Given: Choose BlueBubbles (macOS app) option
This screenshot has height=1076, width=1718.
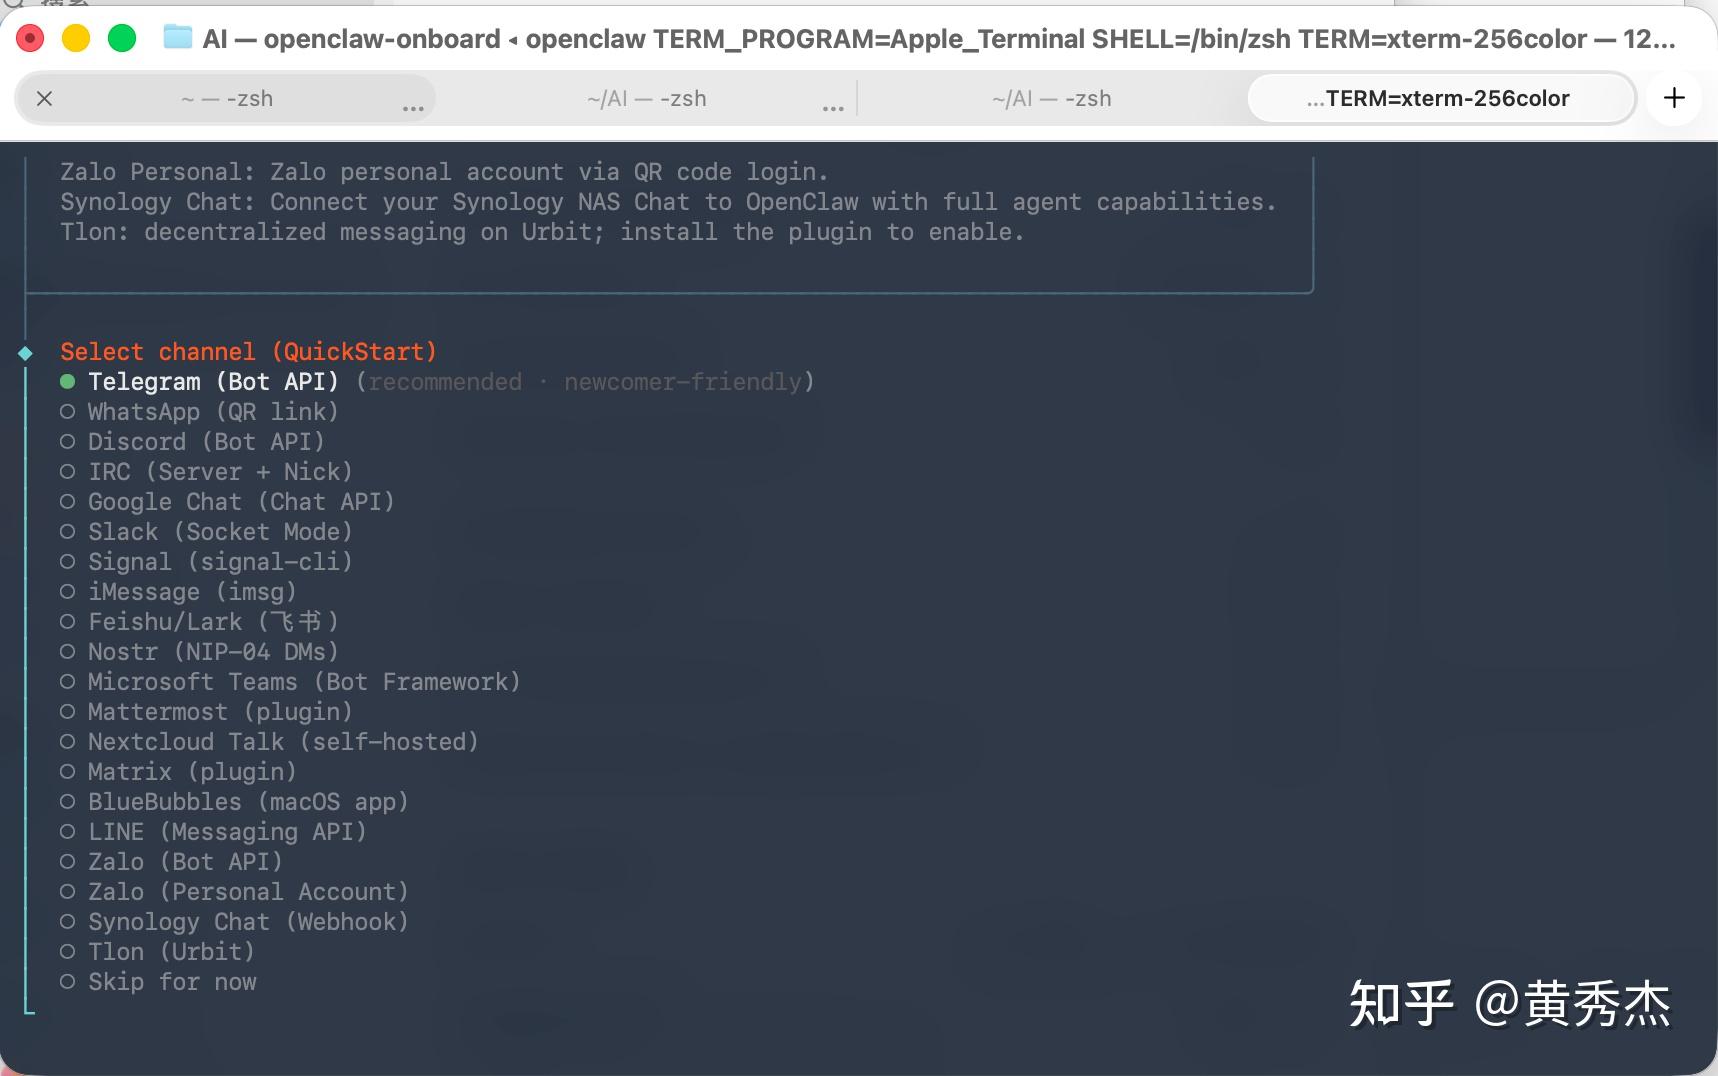Looking at the screenshot, I should coord(234,802).
